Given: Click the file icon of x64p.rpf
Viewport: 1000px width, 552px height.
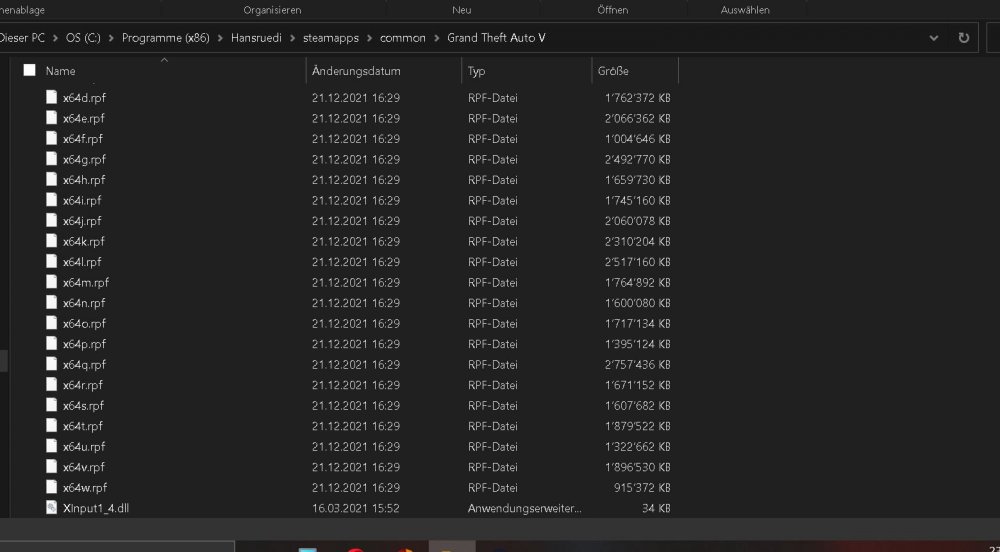Looking at the screenshot, I should [52, 344].
